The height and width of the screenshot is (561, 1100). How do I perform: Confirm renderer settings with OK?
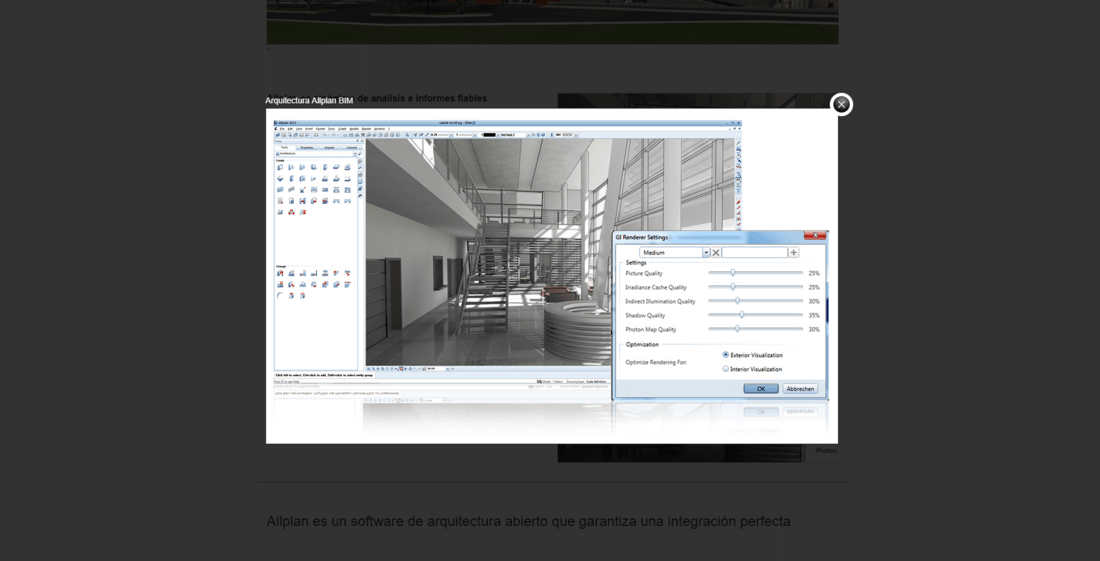(x=760, y=388)
